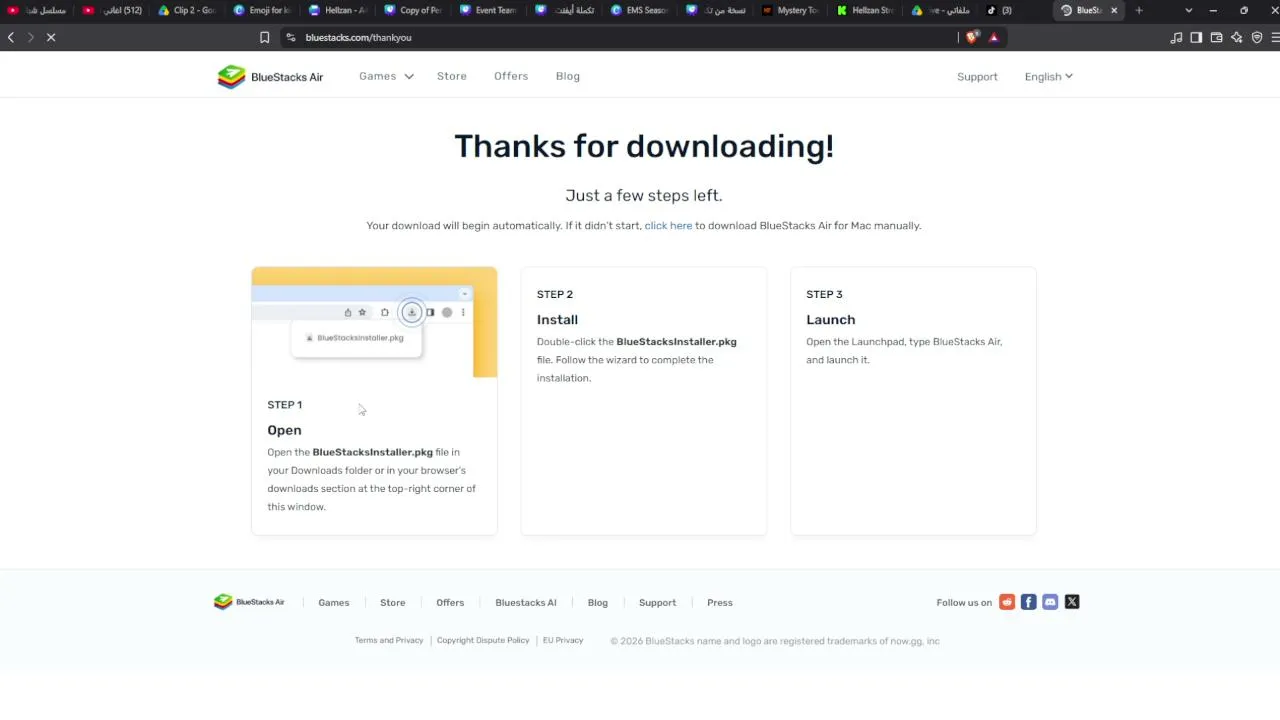Open the Facebook social icon
The width and height of the screenshot is (1280, 720).
[1028, 602]
